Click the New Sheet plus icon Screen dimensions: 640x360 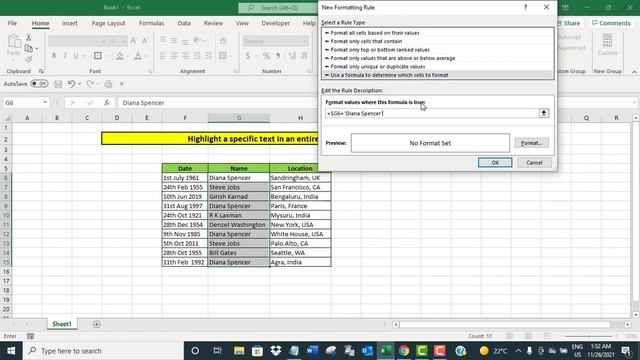(x=97, y=324)
